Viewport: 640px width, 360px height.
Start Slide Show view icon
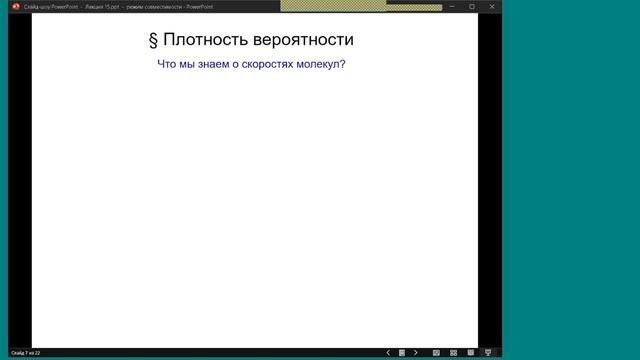tap(488, 353)
